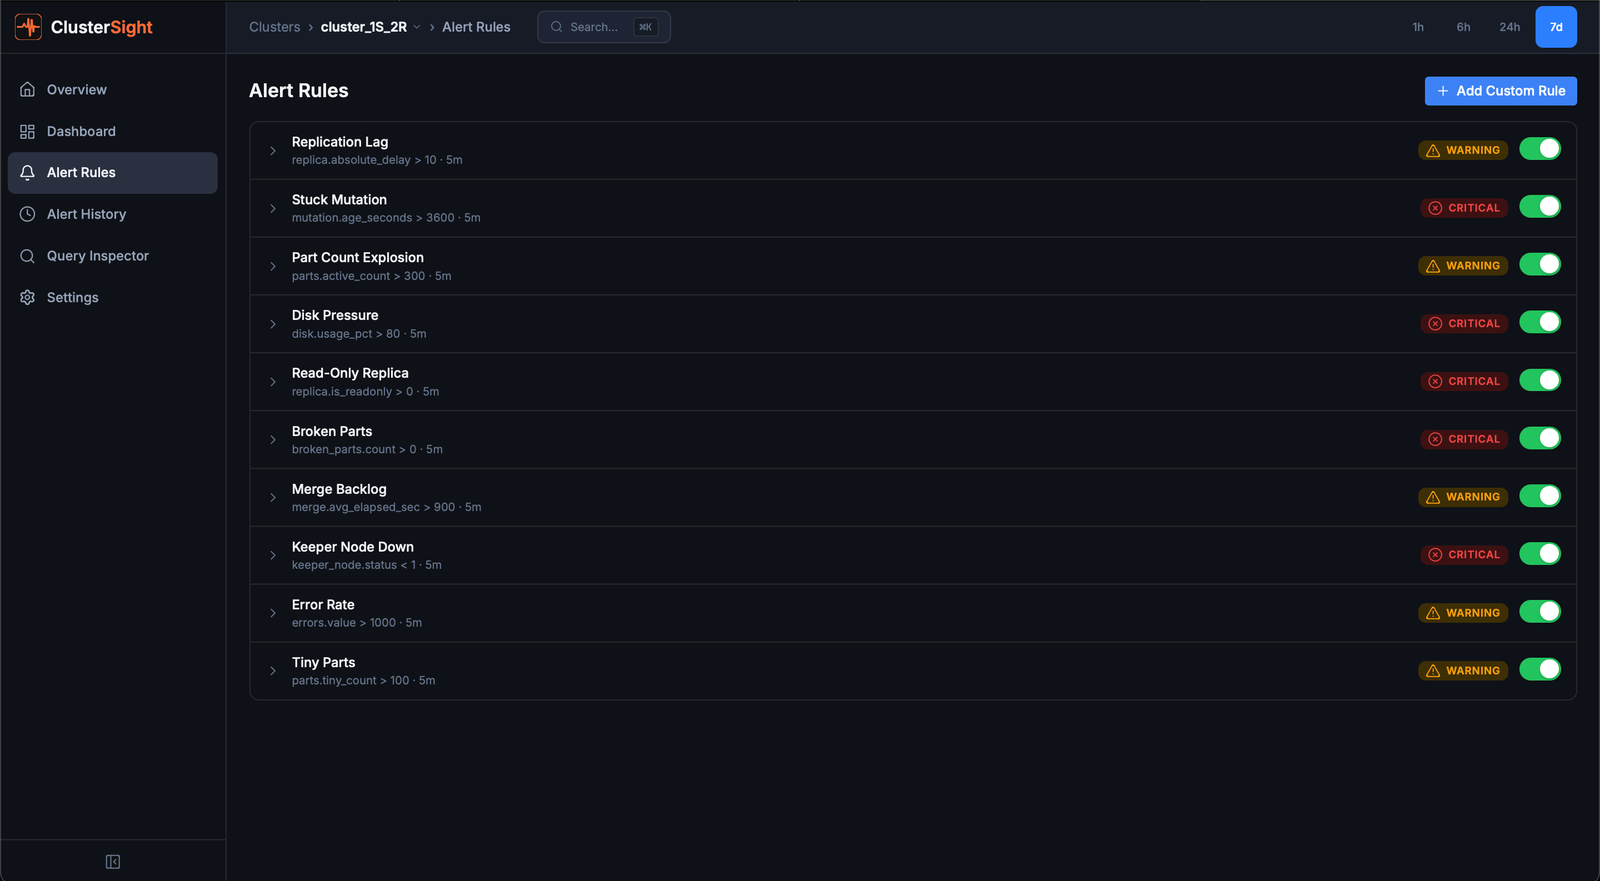Click the Keeper Node Down CRITICAL badge
Viewport: 1600px width, 881px height.
[1464, 555]
